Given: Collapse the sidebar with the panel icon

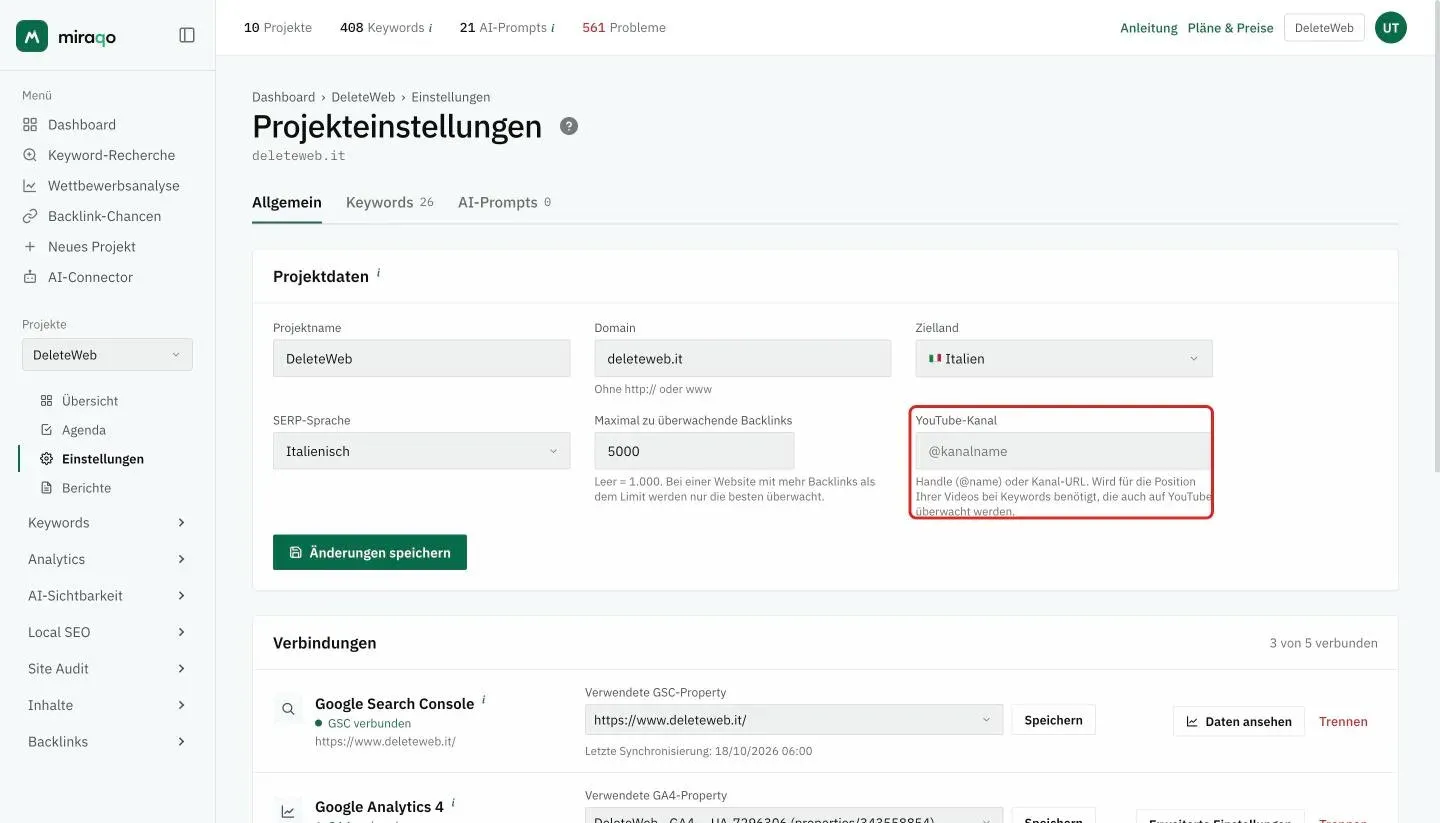Looking at the screenshot, I should 187,35.
